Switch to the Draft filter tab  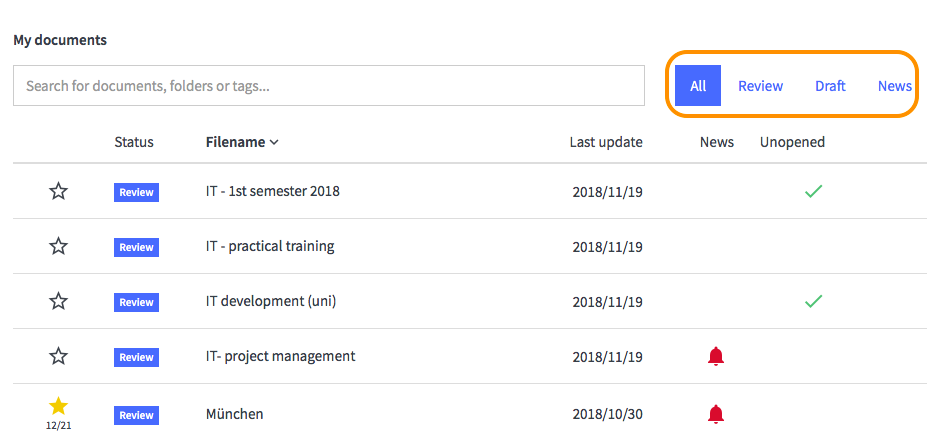click(830, 86)
